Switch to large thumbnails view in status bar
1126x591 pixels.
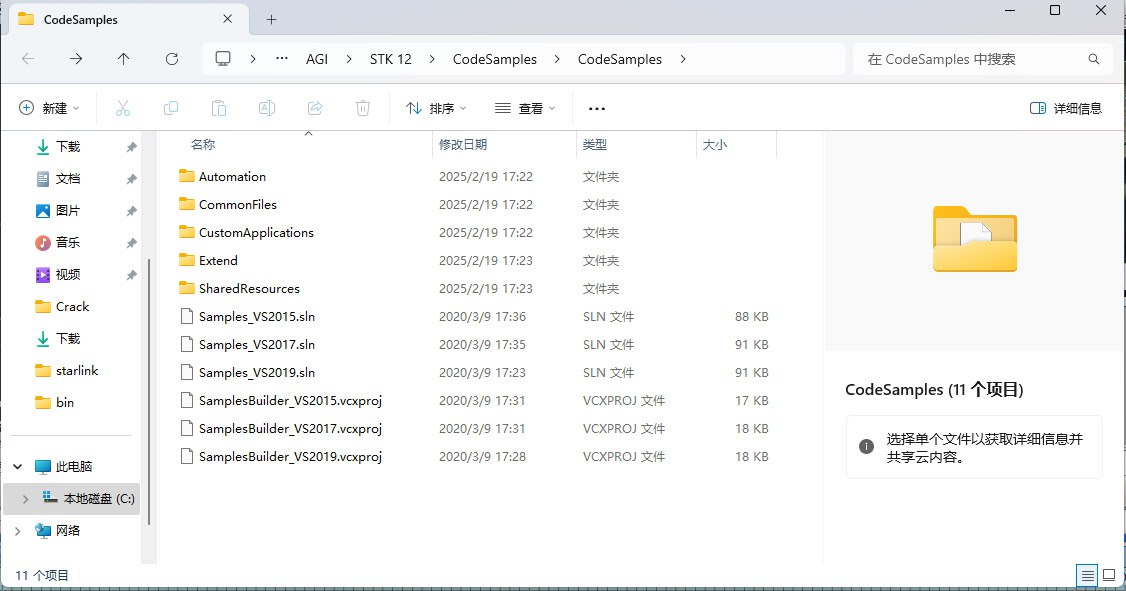1108,575
